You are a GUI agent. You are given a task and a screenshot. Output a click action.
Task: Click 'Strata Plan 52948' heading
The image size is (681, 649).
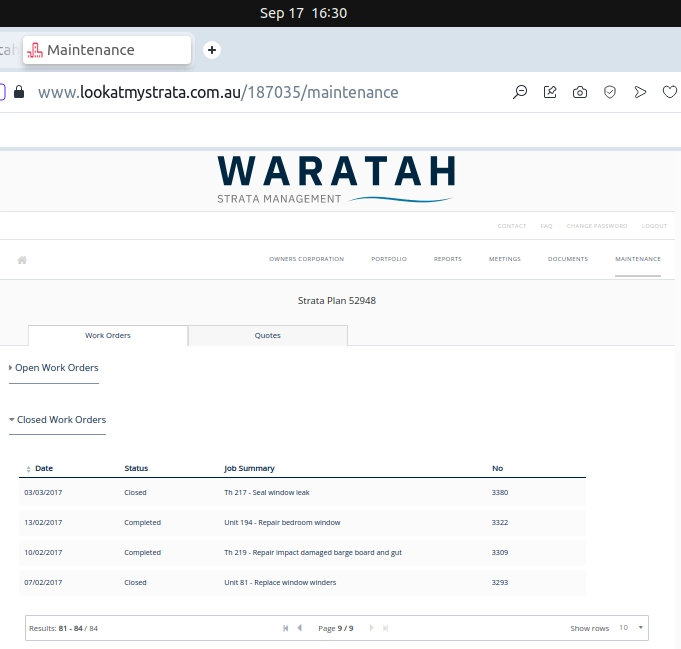(x=337, y=301)
